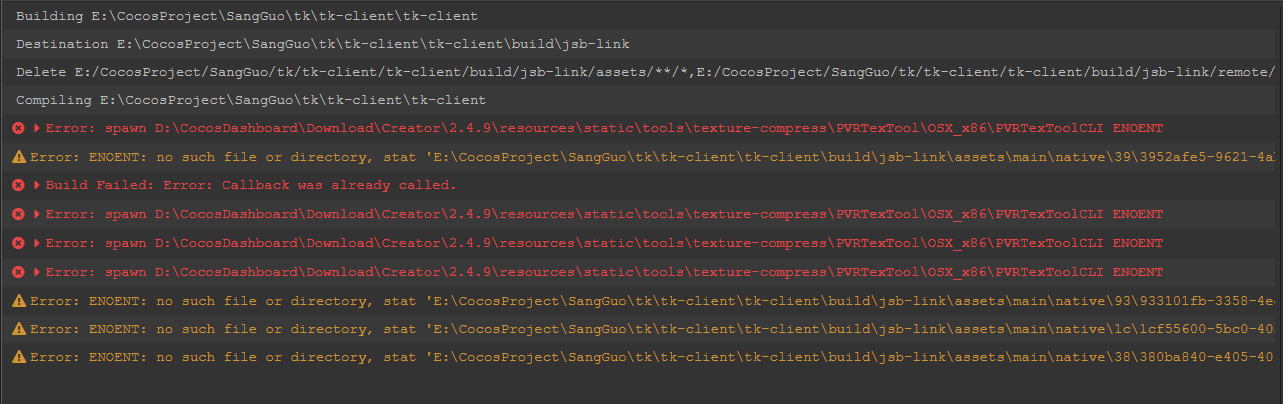The image size is (1283, 404).
Task: Click the error icon on the first spawn error
Action: [18, 128]
